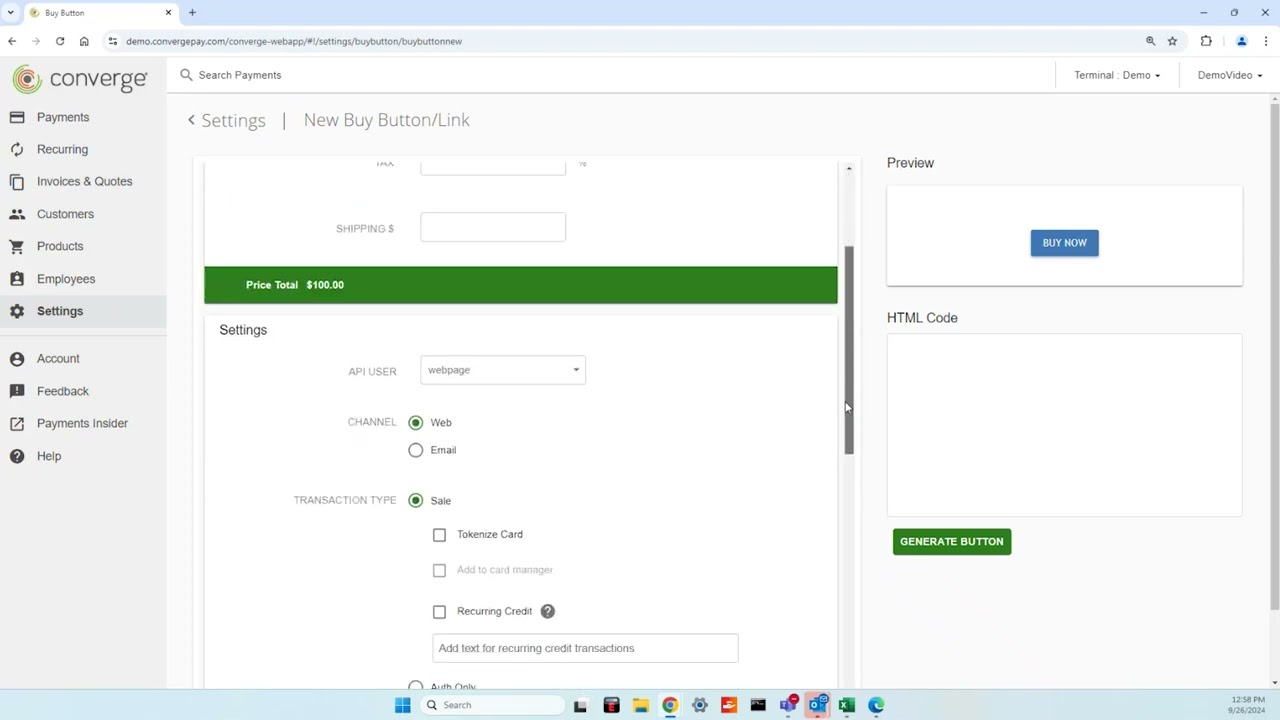Click the form scrollbar up arrow
This screenshot has height=720, width=1280.
point(849,168)
